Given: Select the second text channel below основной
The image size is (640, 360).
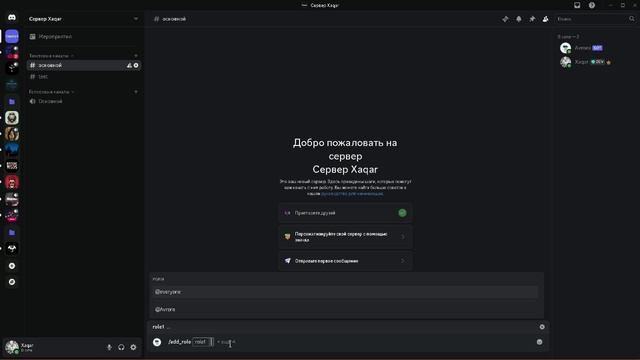Looking at the screenshot, I should click(x=84, y=77).
